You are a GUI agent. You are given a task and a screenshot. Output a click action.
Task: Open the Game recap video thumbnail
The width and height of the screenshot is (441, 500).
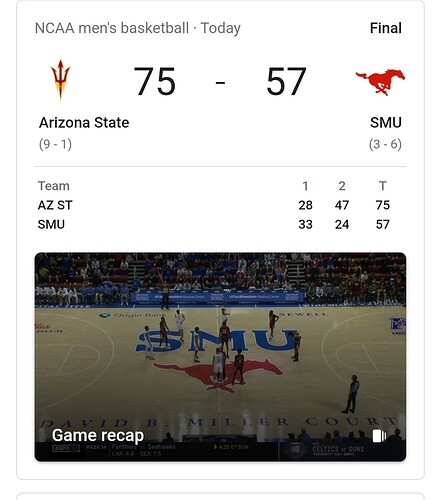pos(220,357)
